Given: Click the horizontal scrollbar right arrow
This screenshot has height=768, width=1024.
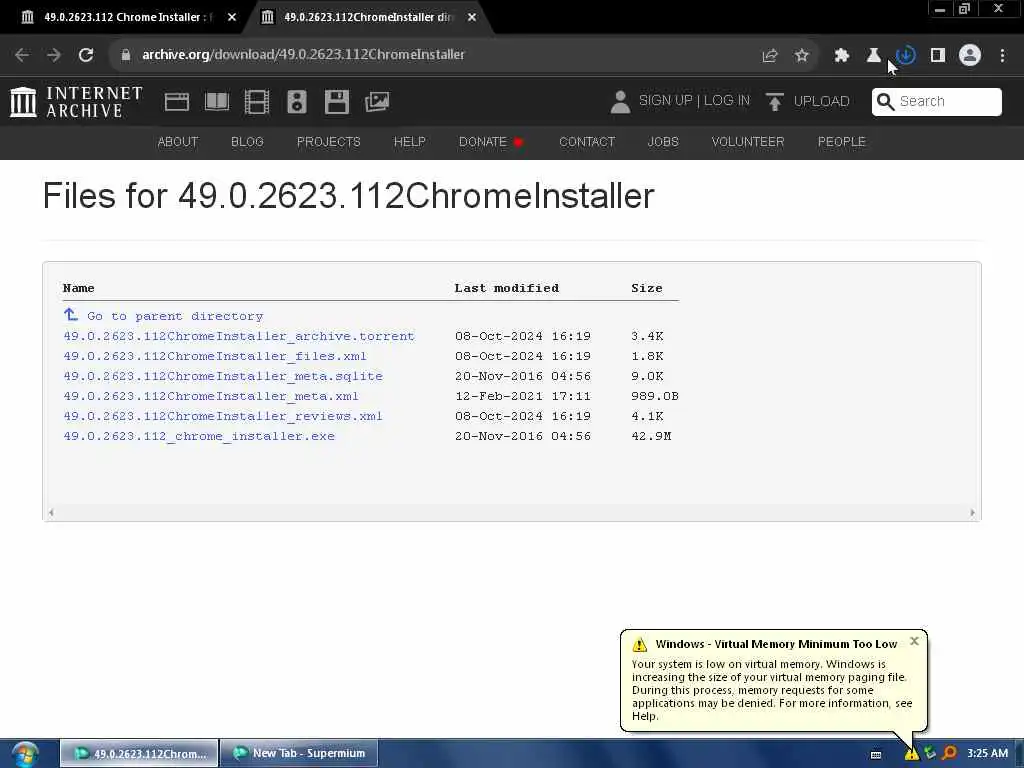Looking at the screenshot, I should [972, 513].
